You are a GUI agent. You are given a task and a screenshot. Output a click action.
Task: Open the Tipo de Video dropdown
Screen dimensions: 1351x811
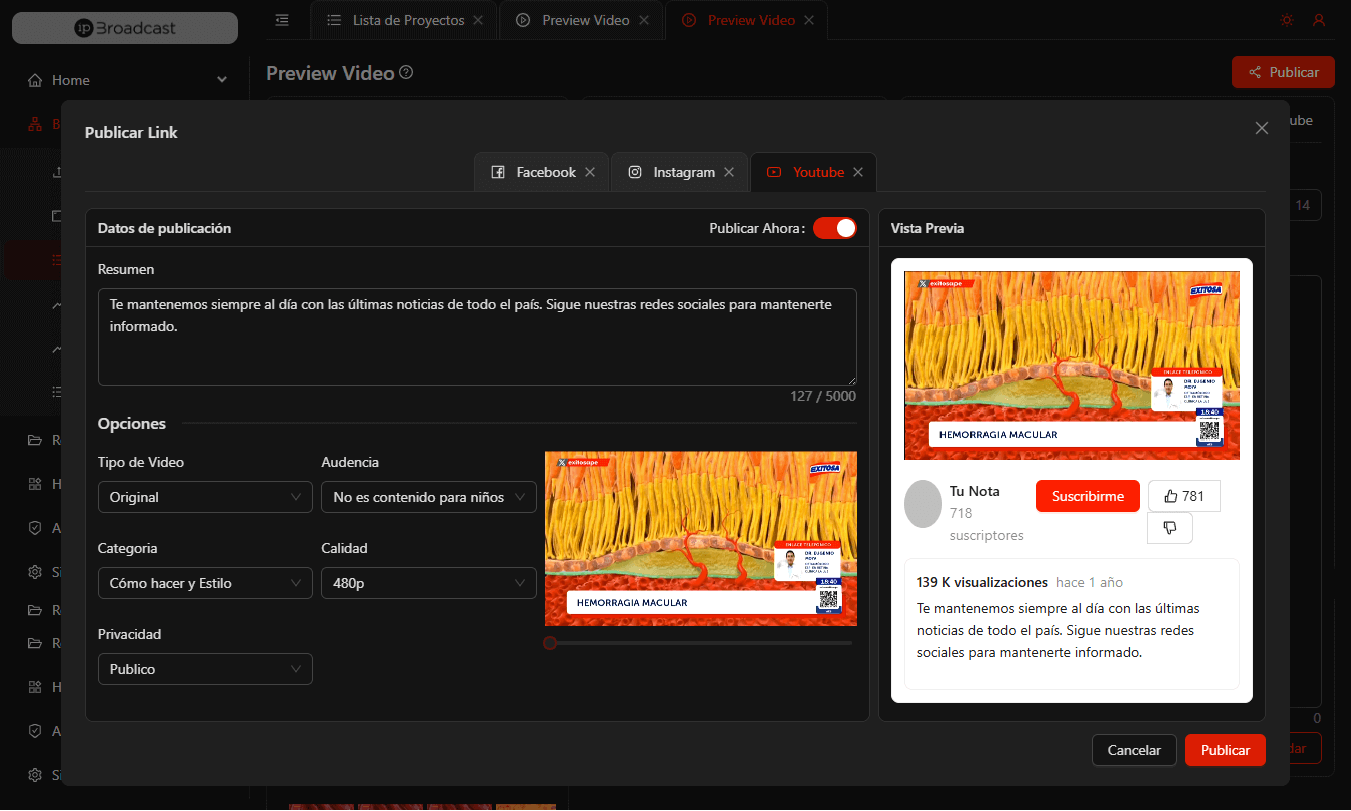[205, 497]
